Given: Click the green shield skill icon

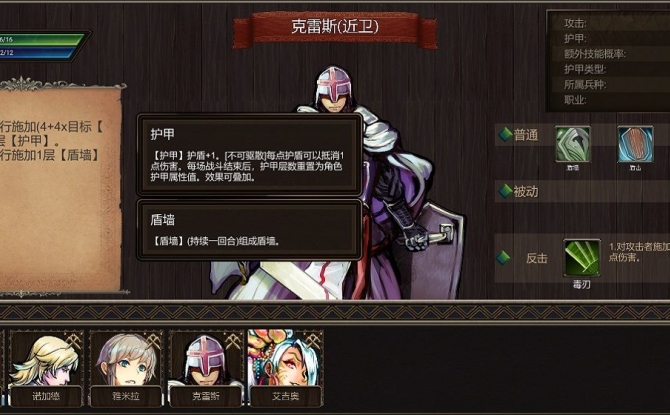Looking at the screenshot, I should (x=573, y=144).
